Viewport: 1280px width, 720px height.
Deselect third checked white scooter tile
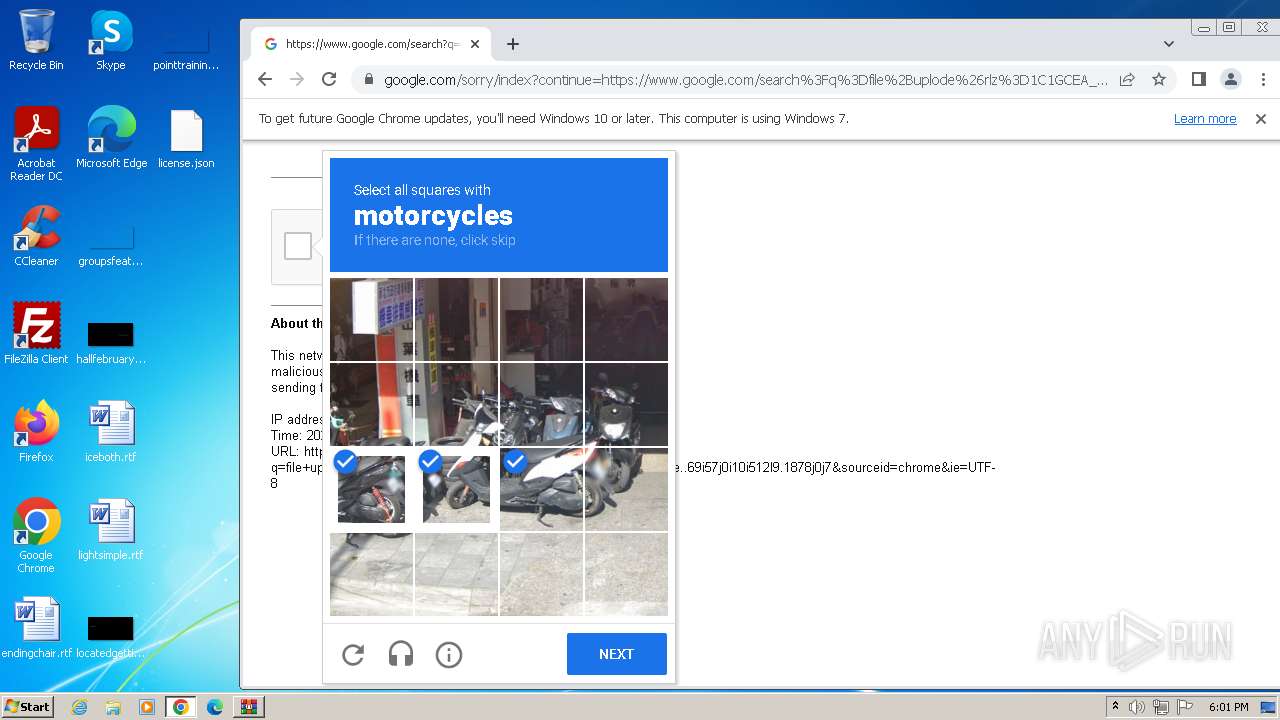coord(541,489)
